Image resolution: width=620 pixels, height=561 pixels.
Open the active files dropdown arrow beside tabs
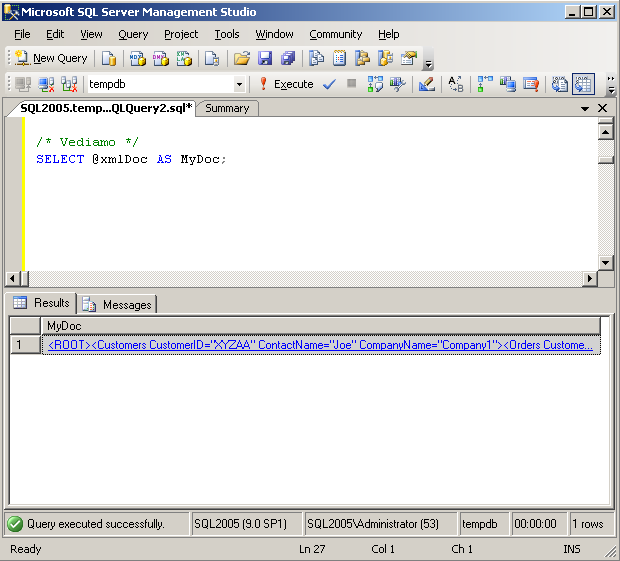point(585,109)
